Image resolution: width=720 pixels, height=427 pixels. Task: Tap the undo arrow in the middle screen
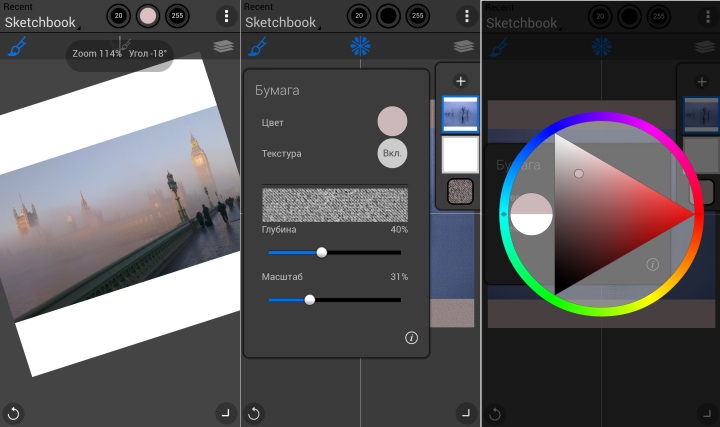pos(255,412)
